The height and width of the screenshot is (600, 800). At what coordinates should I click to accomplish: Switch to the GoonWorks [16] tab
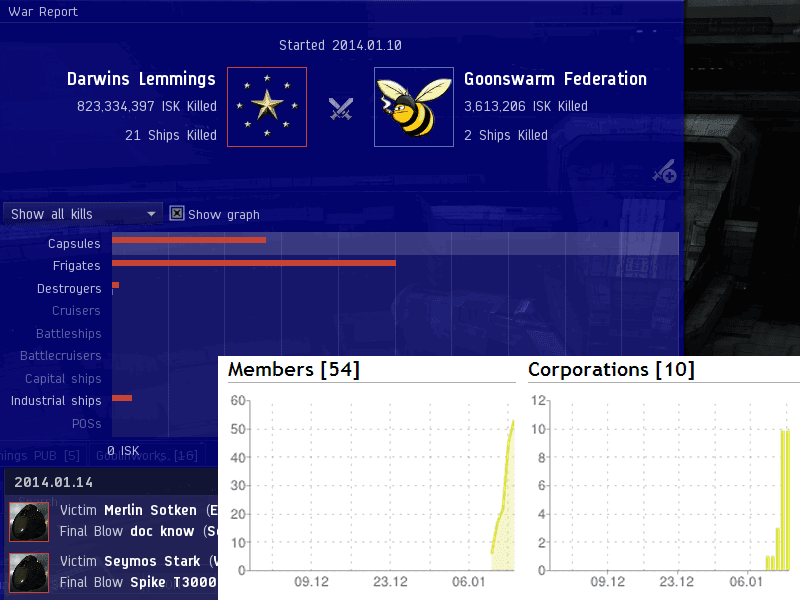147,455
